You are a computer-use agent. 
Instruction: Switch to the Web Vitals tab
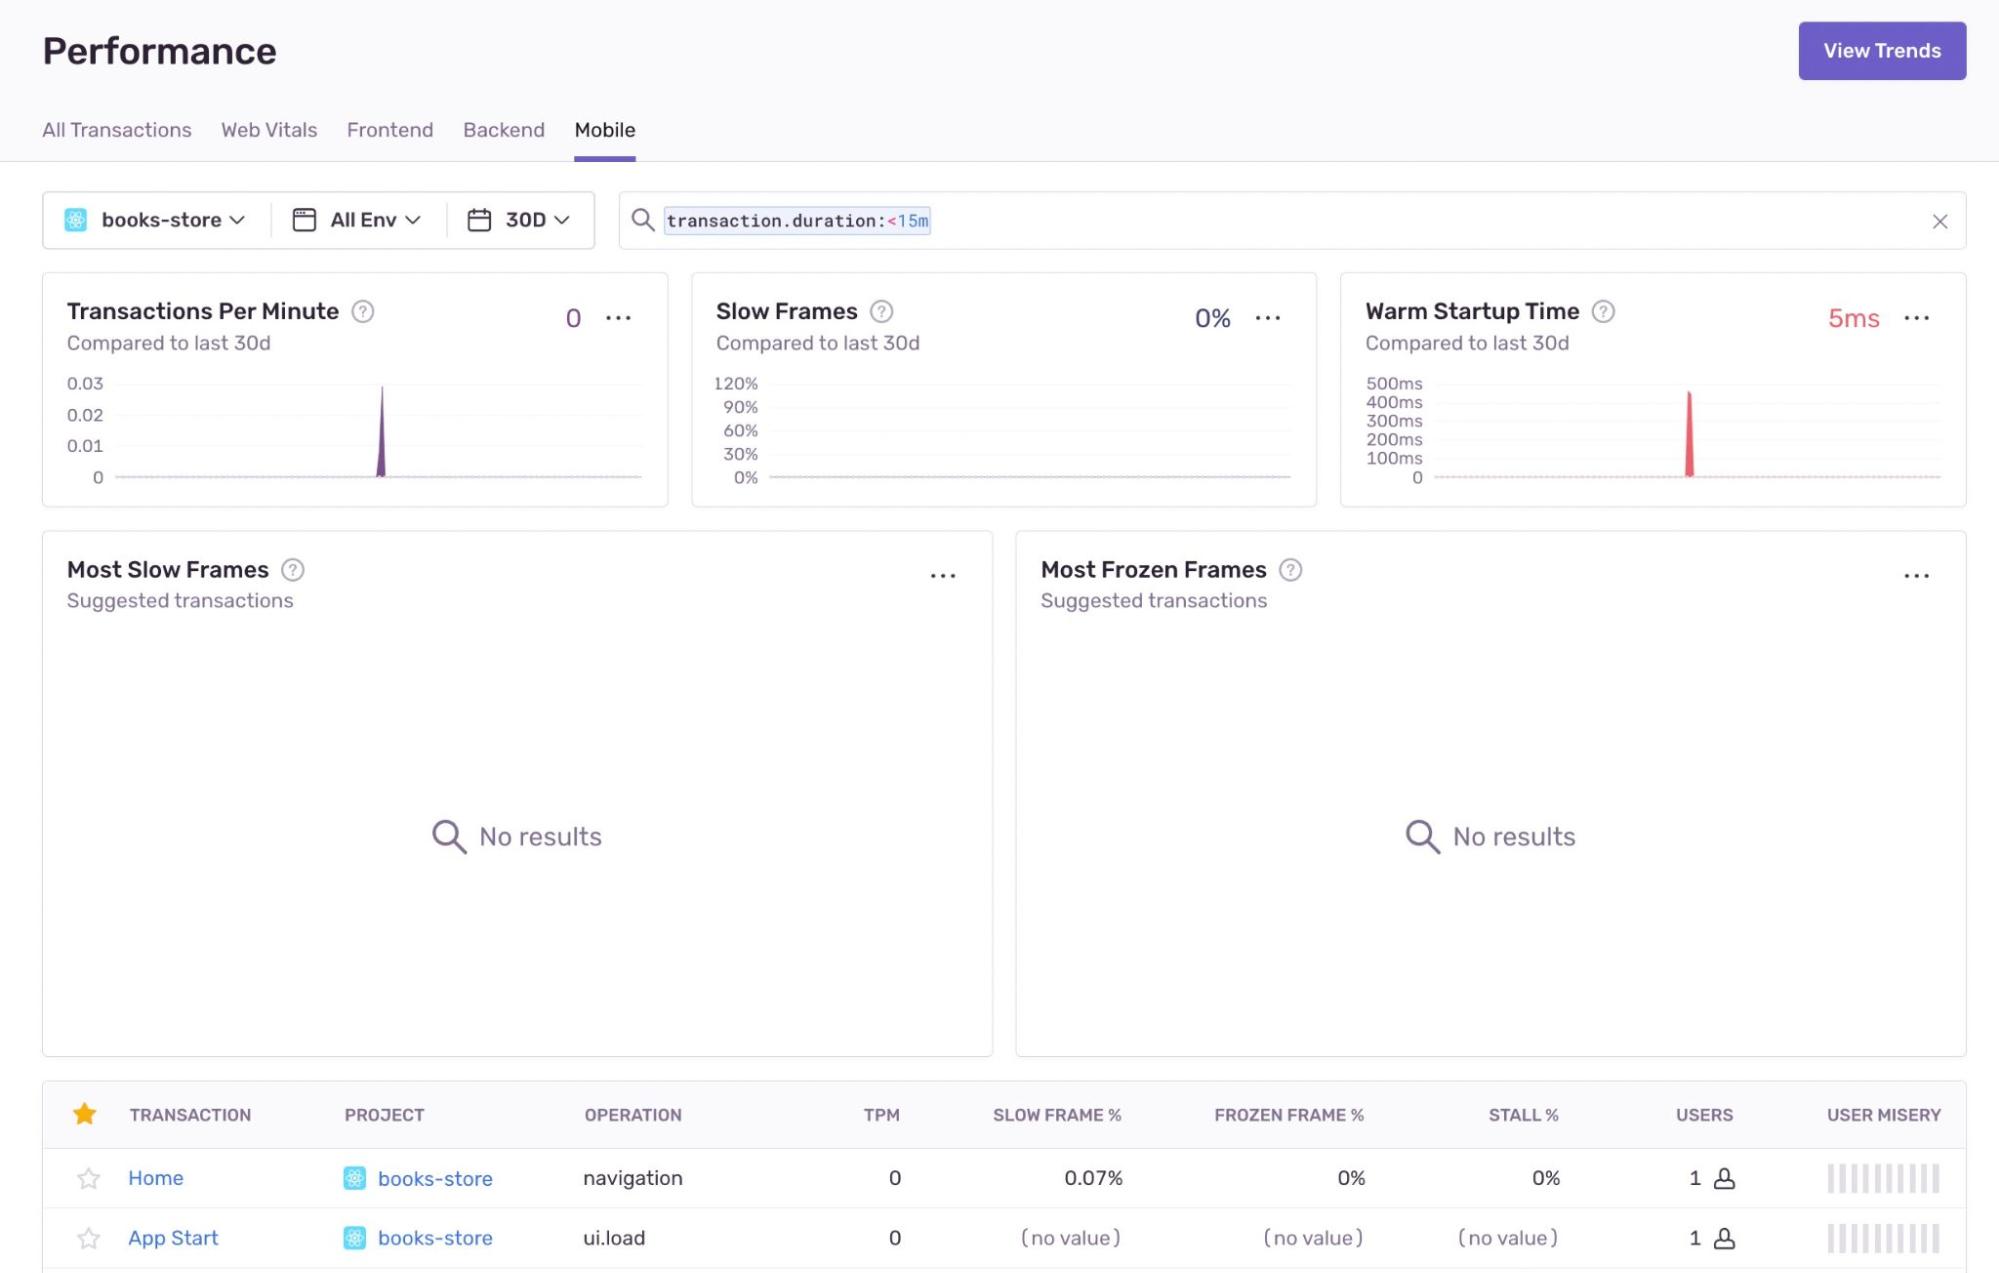(268, 130)
